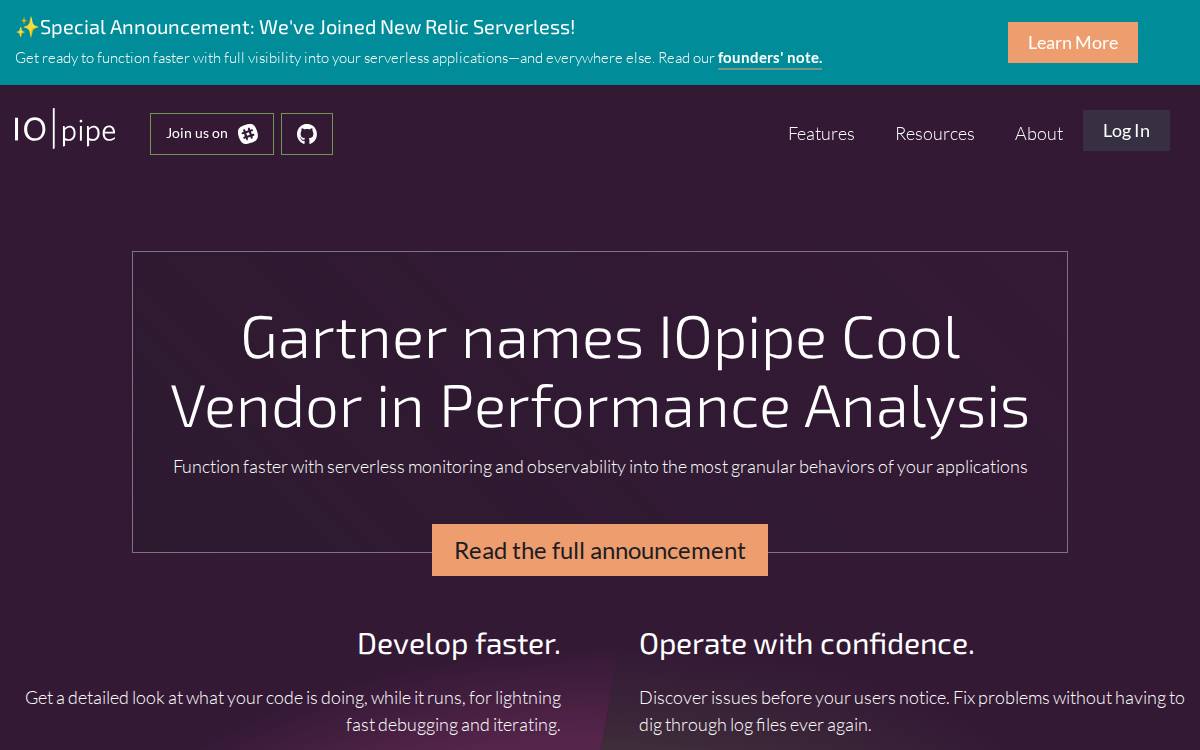Viewport: 1200px width, 750px height.
Task: Click the Operate with confidence. heading
Action: 806,644
